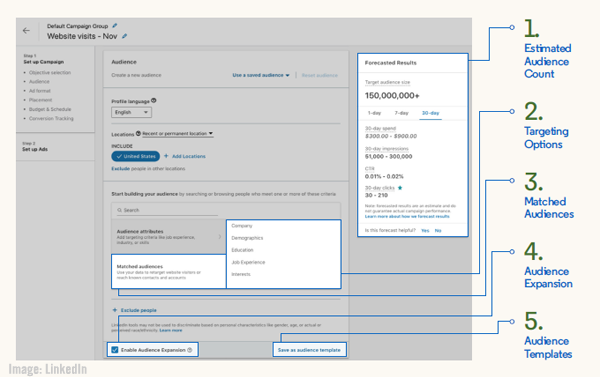The image size is (600, 377).
Task: Click the 150,000,000+ audience size value
Action: [x=392, y=96]
